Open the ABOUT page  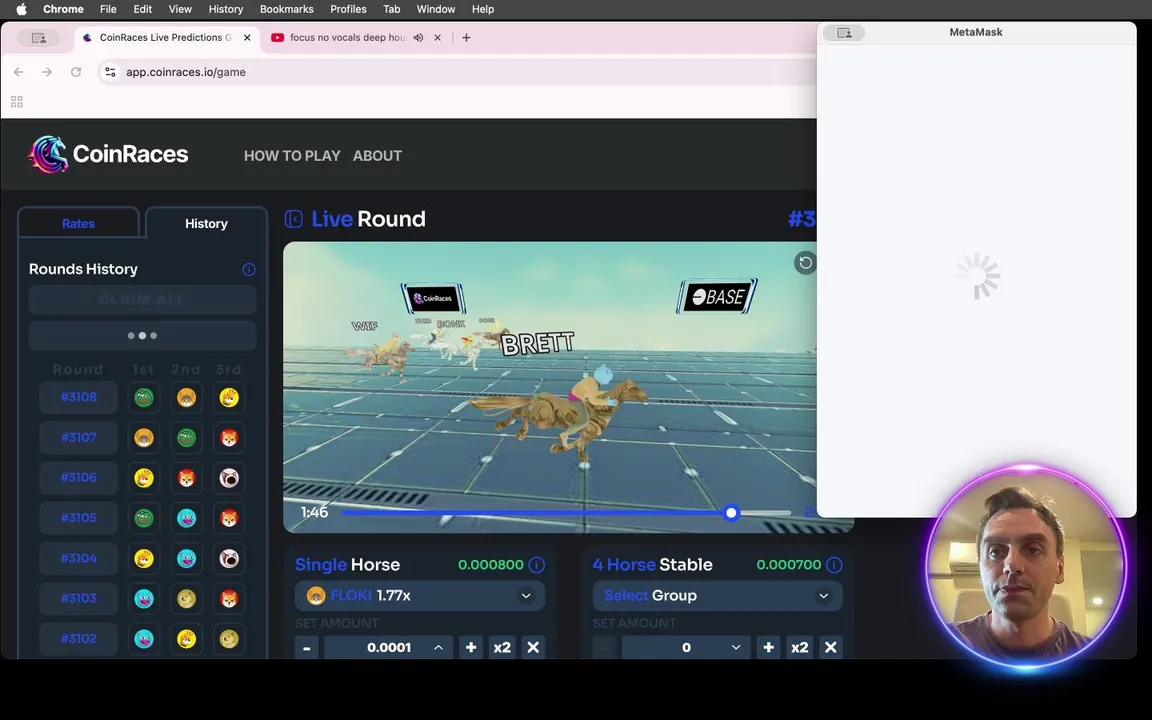click(x=377, y=156)
